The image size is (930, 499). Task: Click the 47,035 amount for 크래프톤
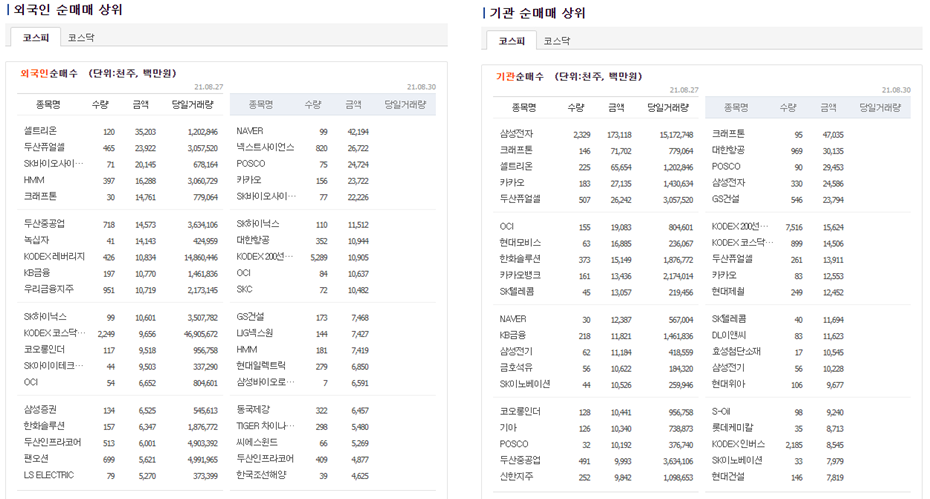(833, 135)
